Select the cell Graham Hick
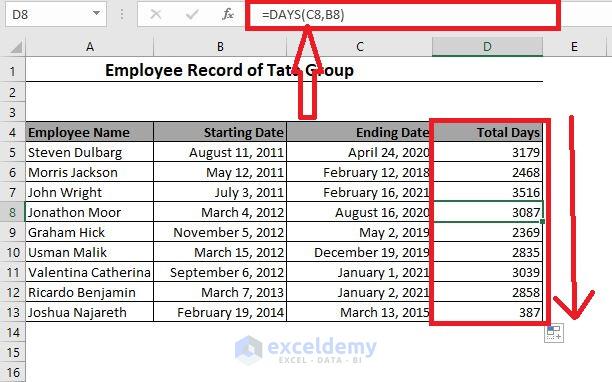 pos(90,232)
